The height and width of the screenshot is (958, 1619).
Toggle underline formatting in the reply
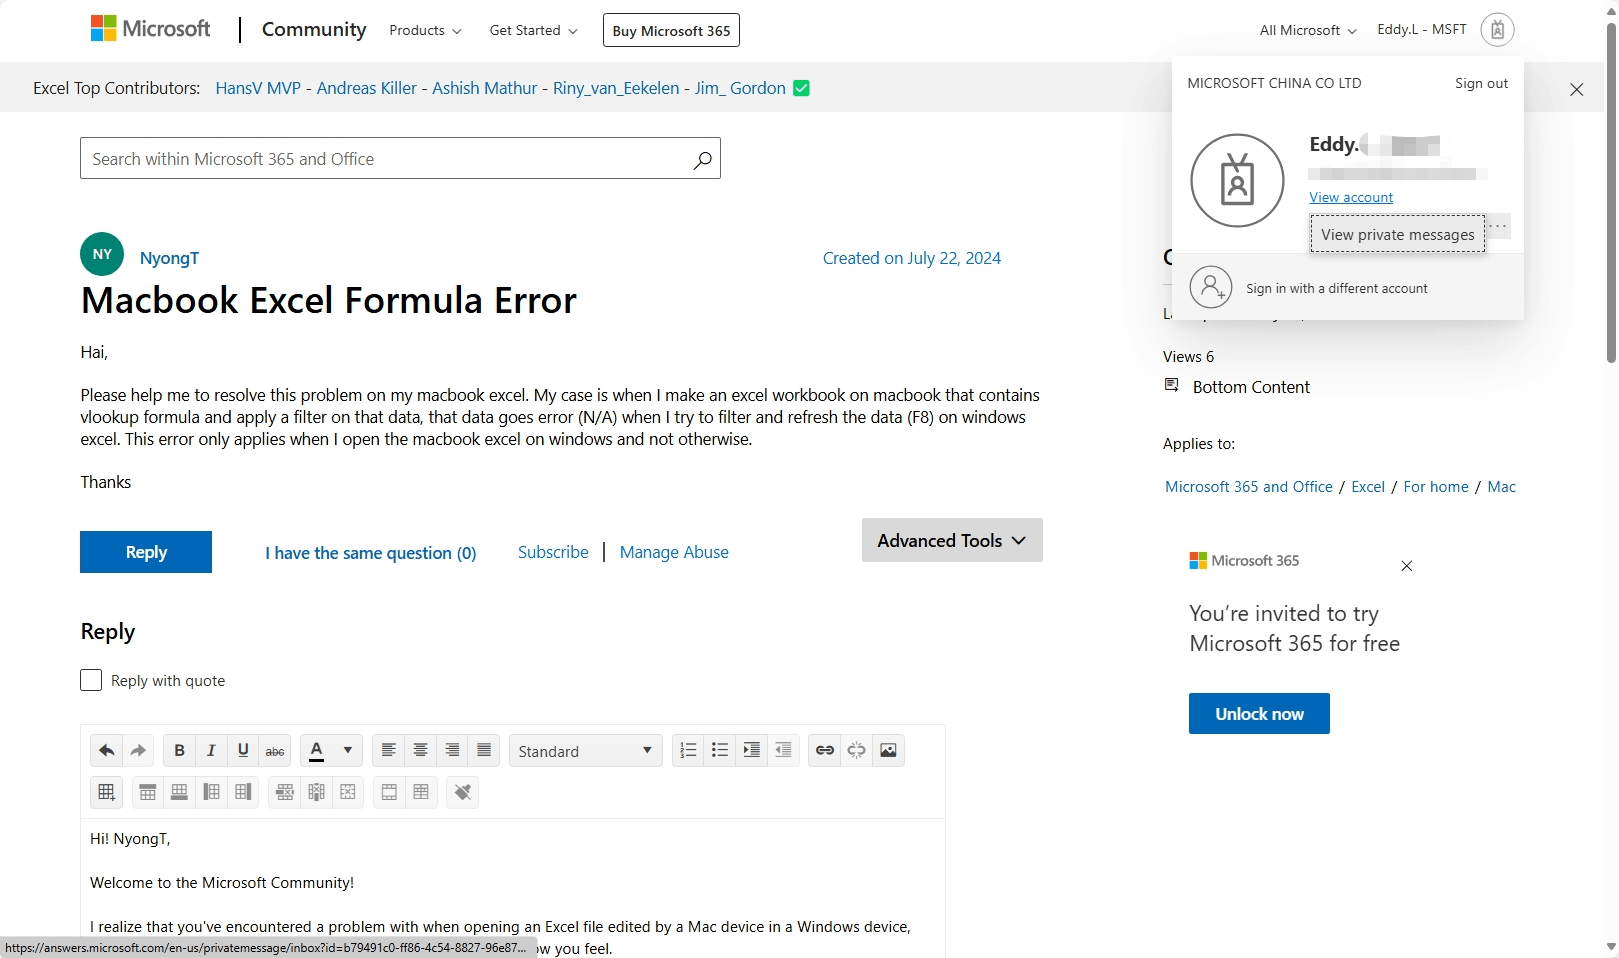tap(243, 750)
